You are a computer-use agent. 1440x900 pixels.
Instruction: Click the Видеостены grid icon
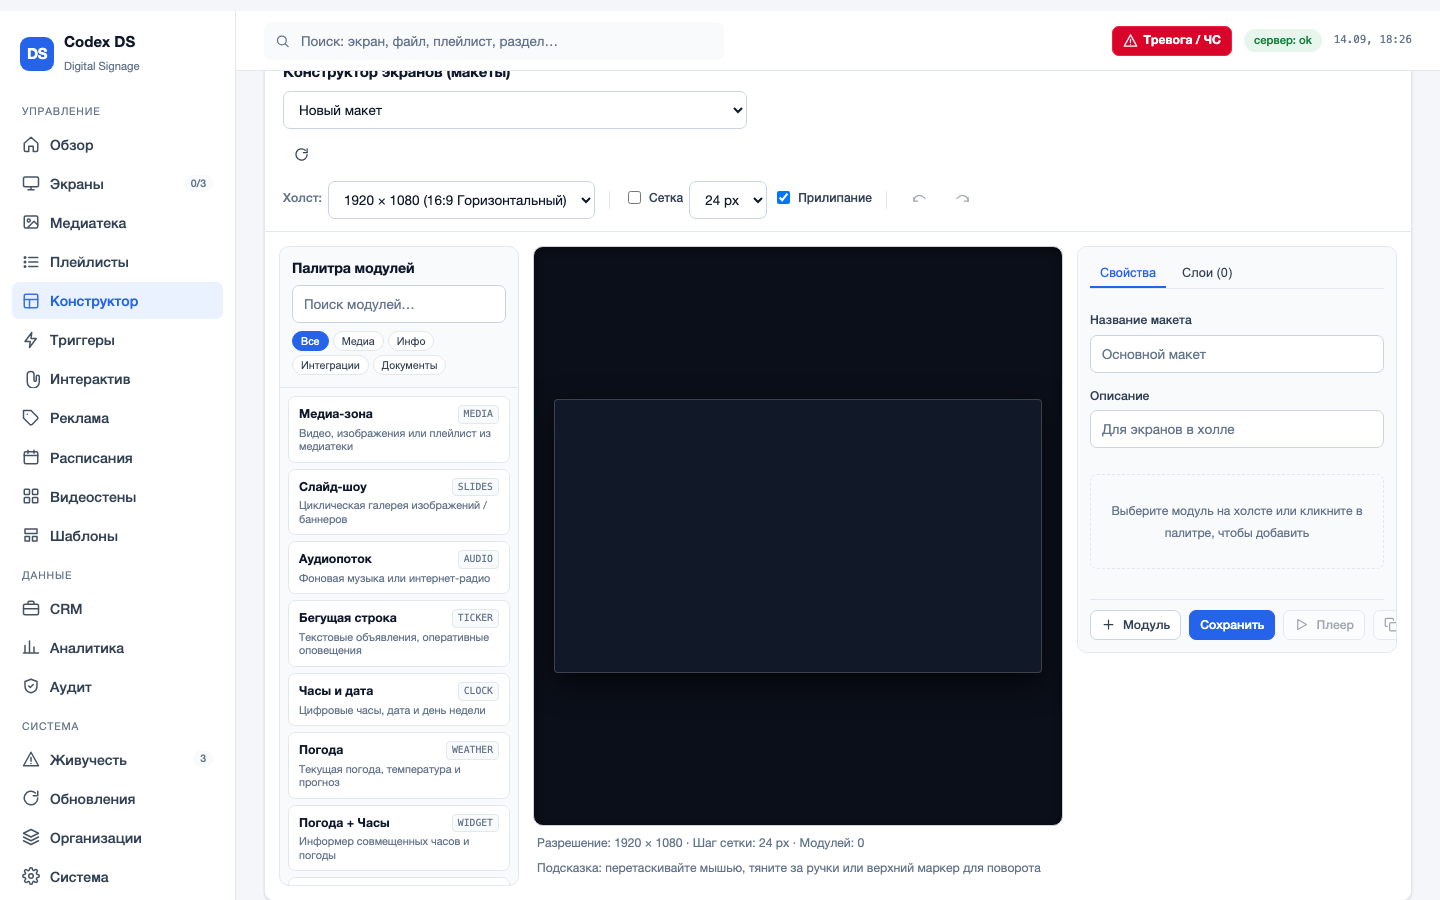(x=31, y=497)
